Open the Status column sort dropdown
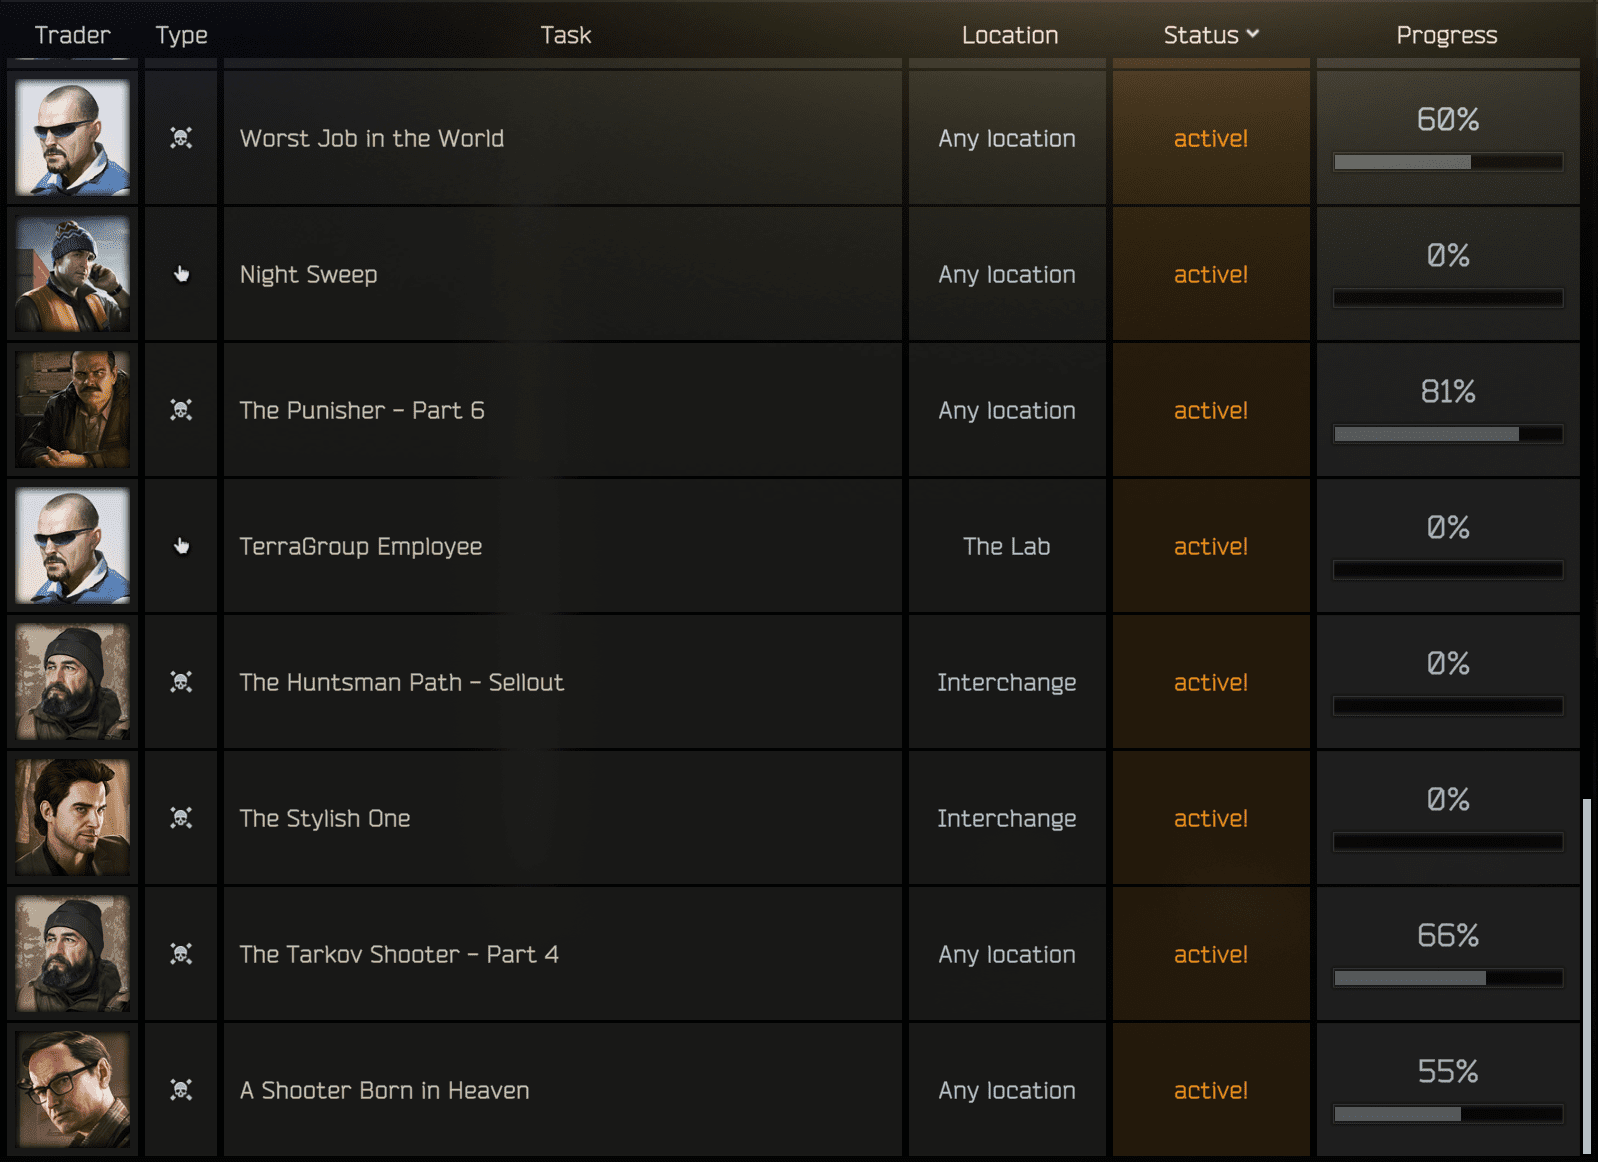Screen dimensions: 1598x1162 (x=1211, y=35)
